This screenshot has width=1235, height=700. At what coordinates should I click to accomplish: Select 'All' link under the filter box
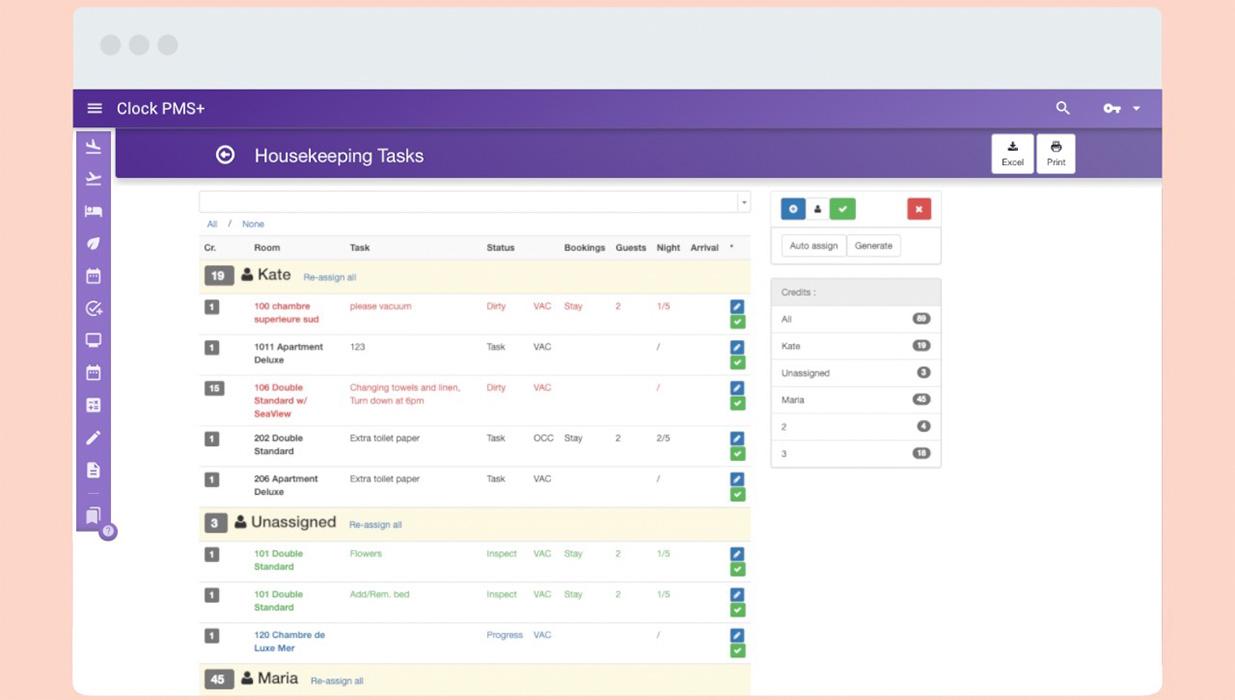click(212, 224)
